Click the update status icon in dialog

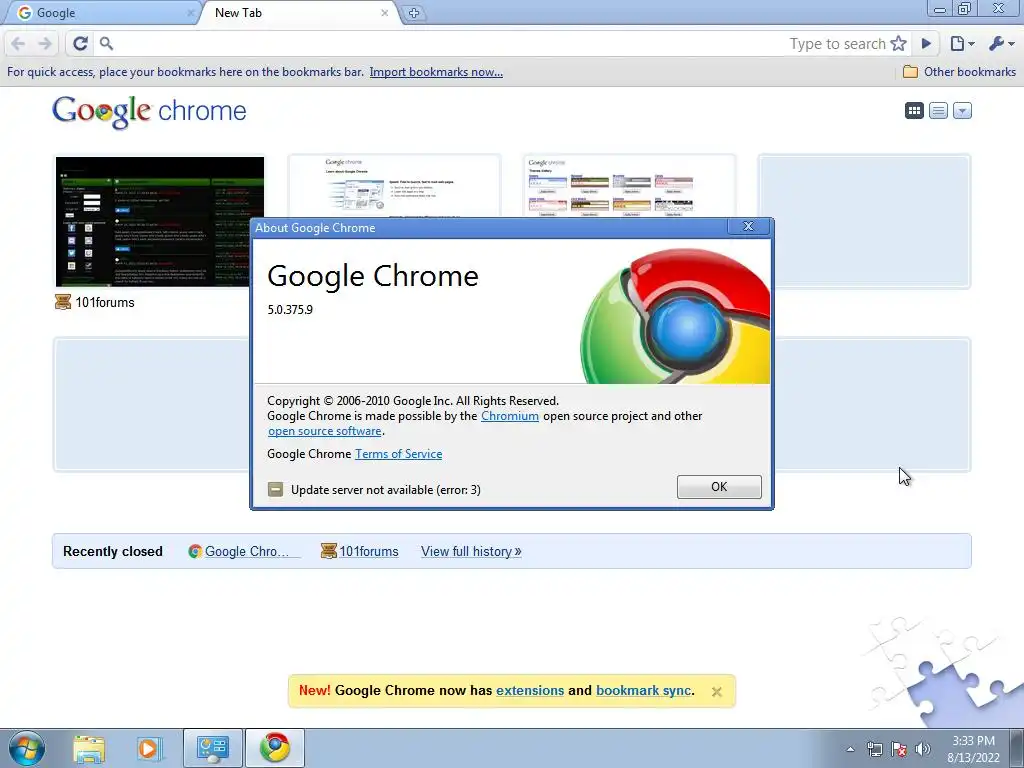276,489
